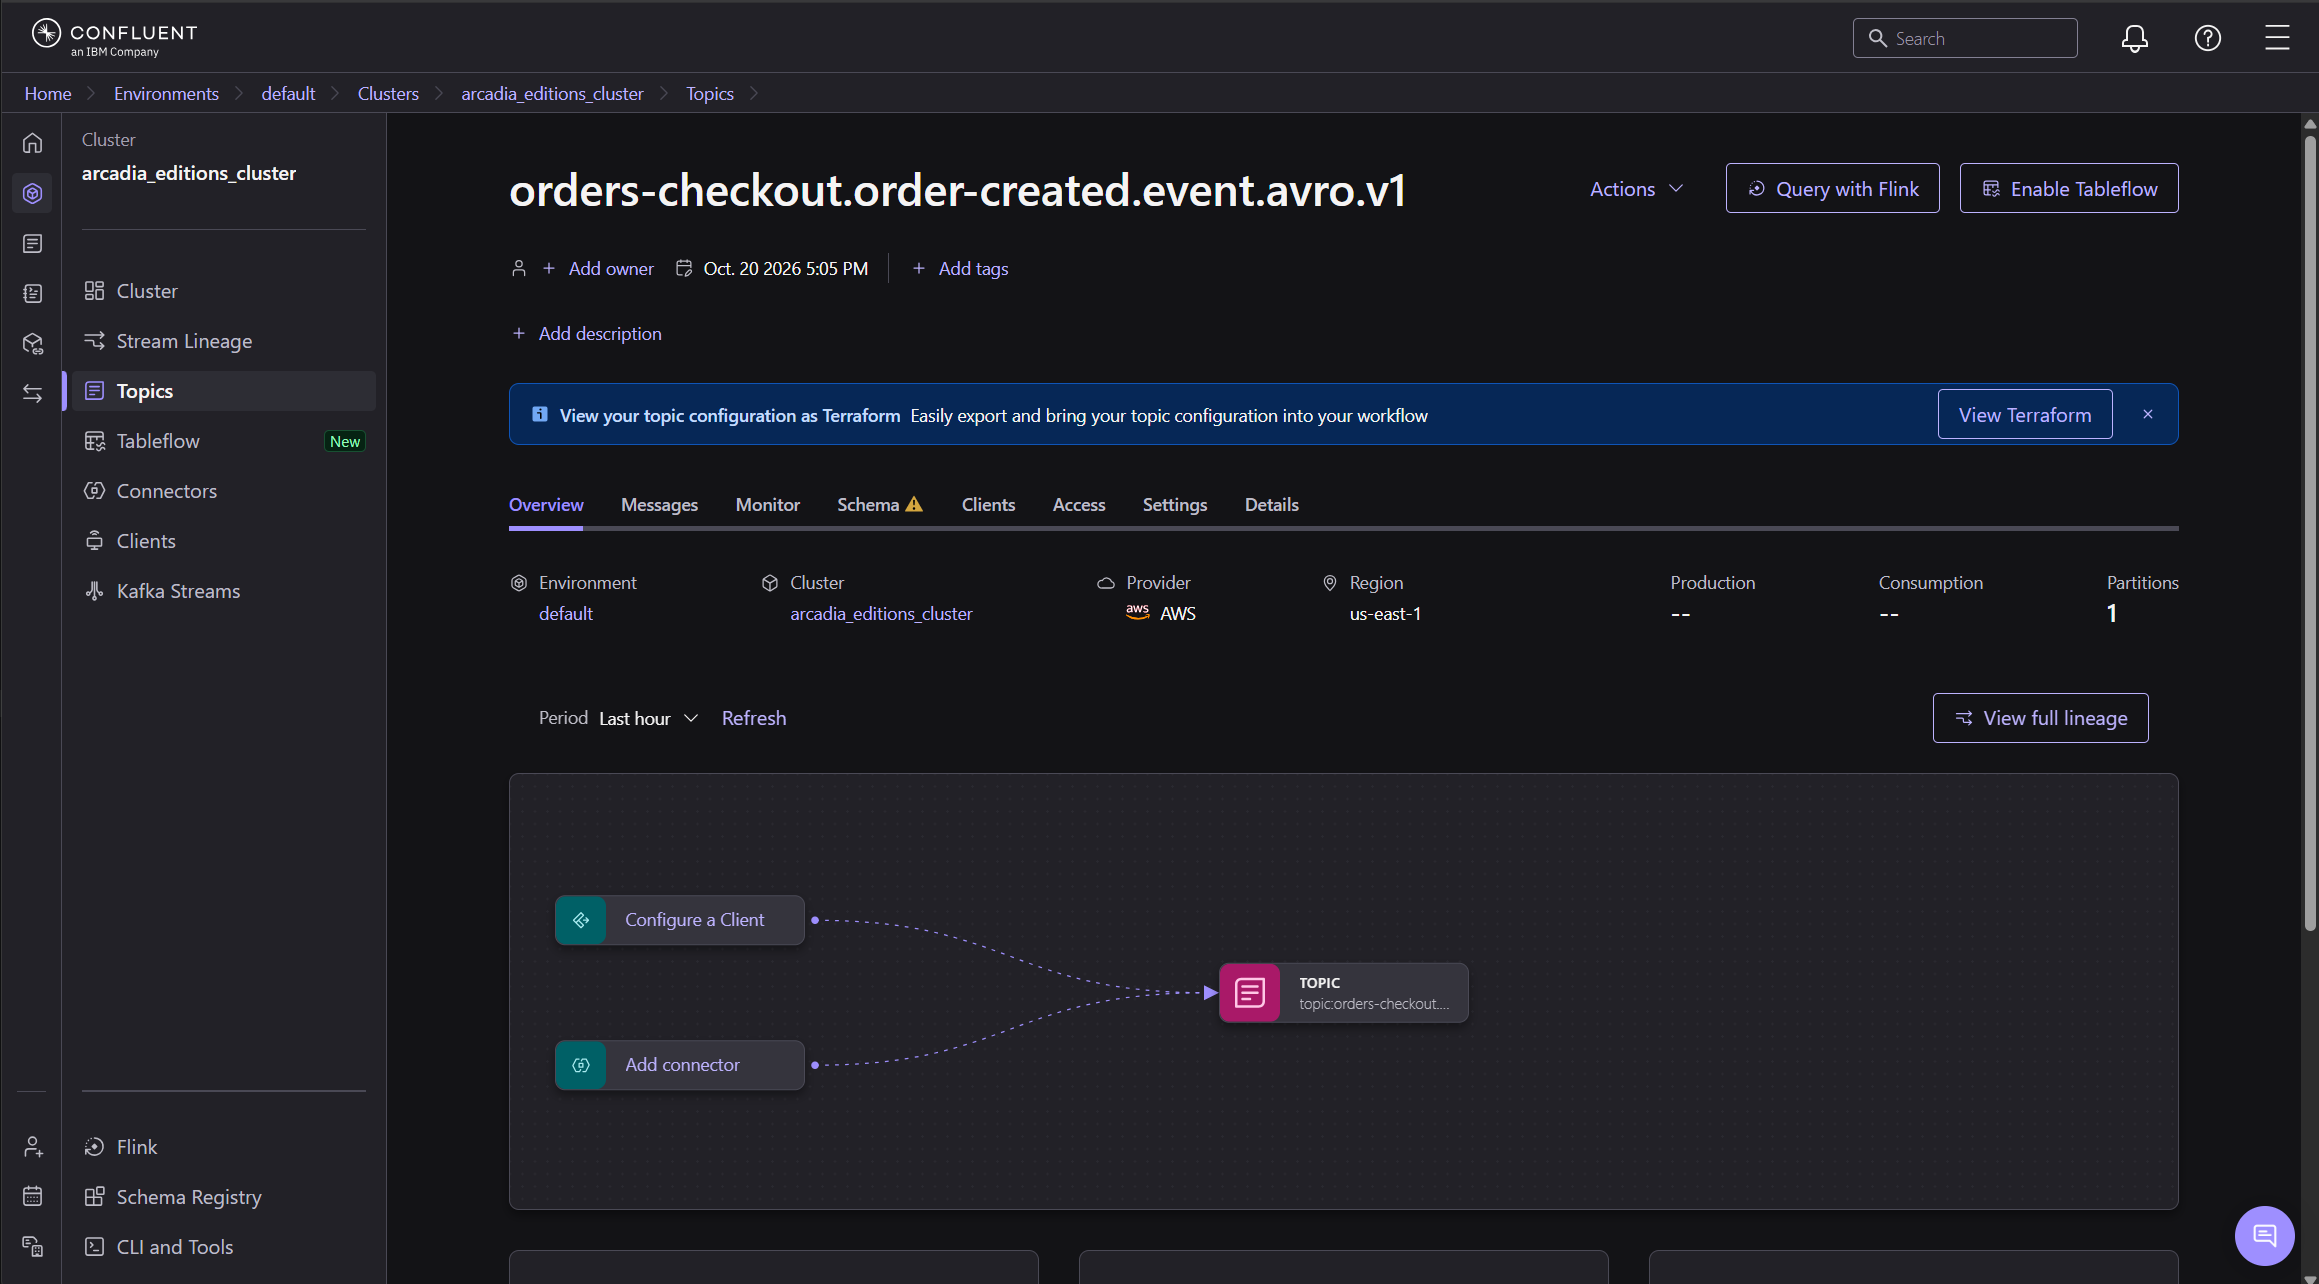The image size is (2319, 1284).
Task: Click Add description link
Action: point(586,333)
